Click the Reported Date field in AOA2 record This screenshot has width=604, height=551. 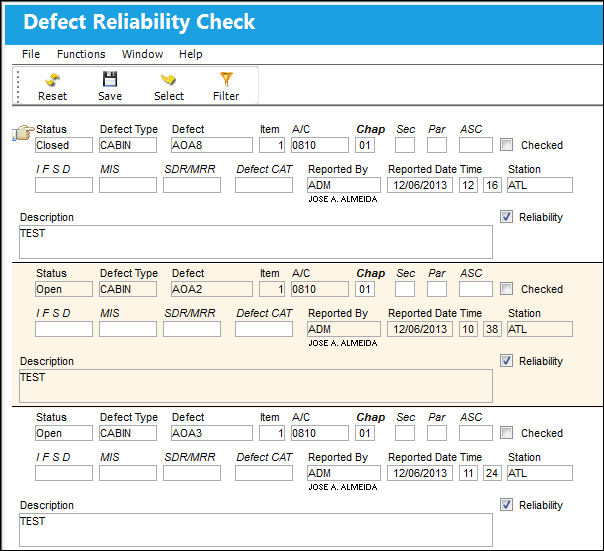pyautogui.click(x=420, y=329)
